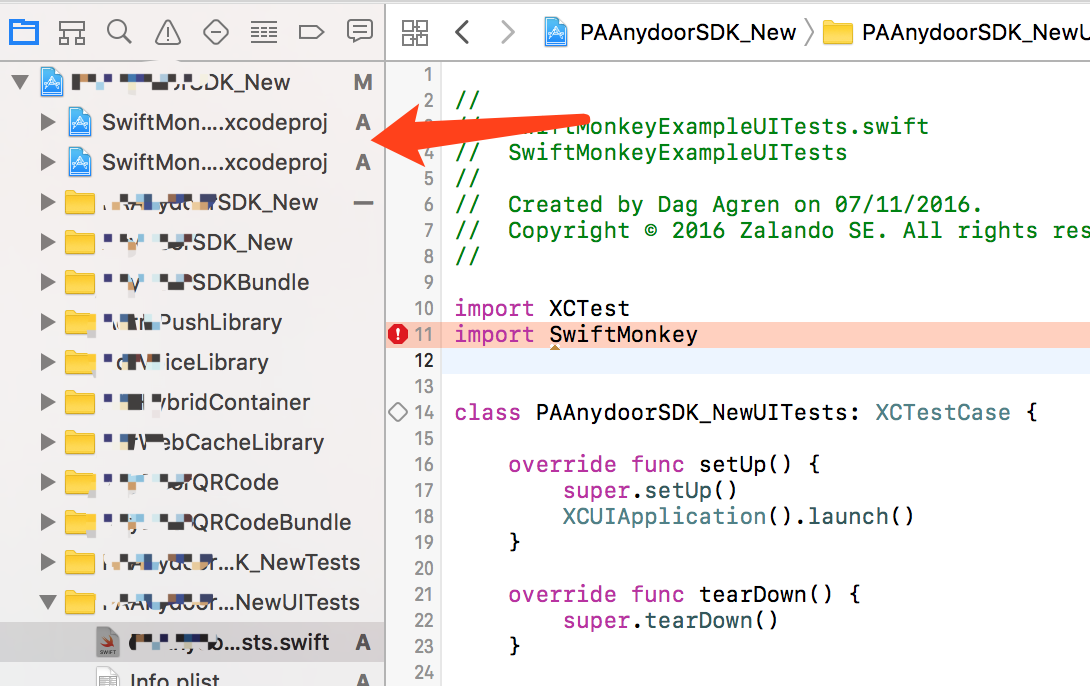Open the Test navigator diamond icon

tap(215, 32)
